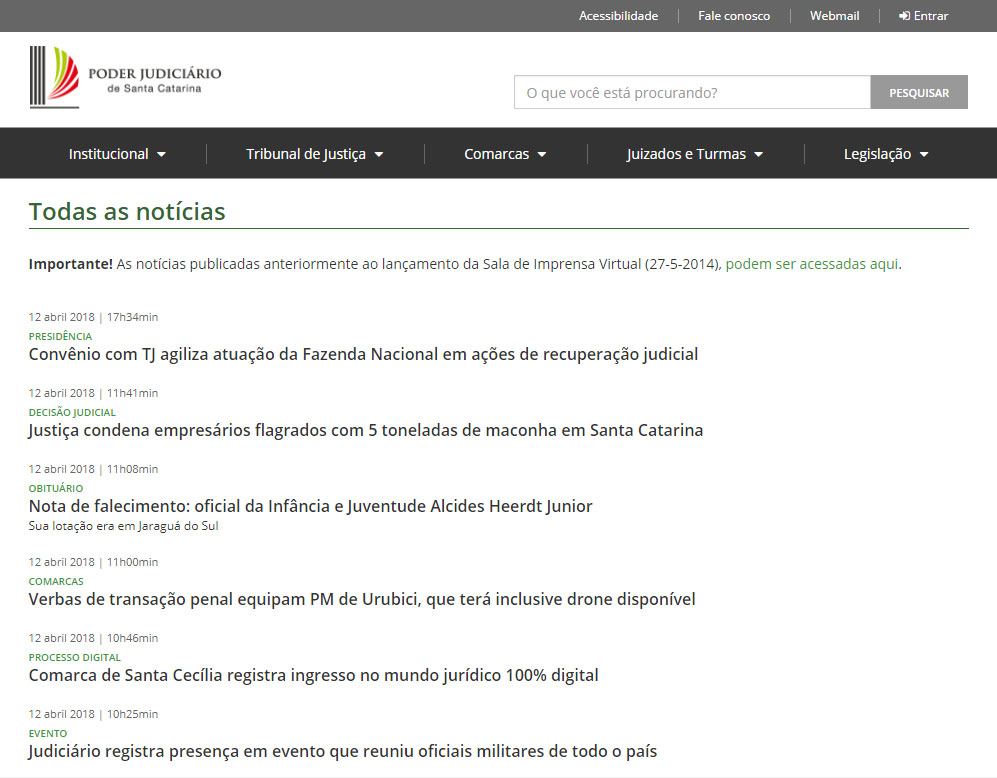Open the Tribunal de Justiça dropdown

coord(314,154)
